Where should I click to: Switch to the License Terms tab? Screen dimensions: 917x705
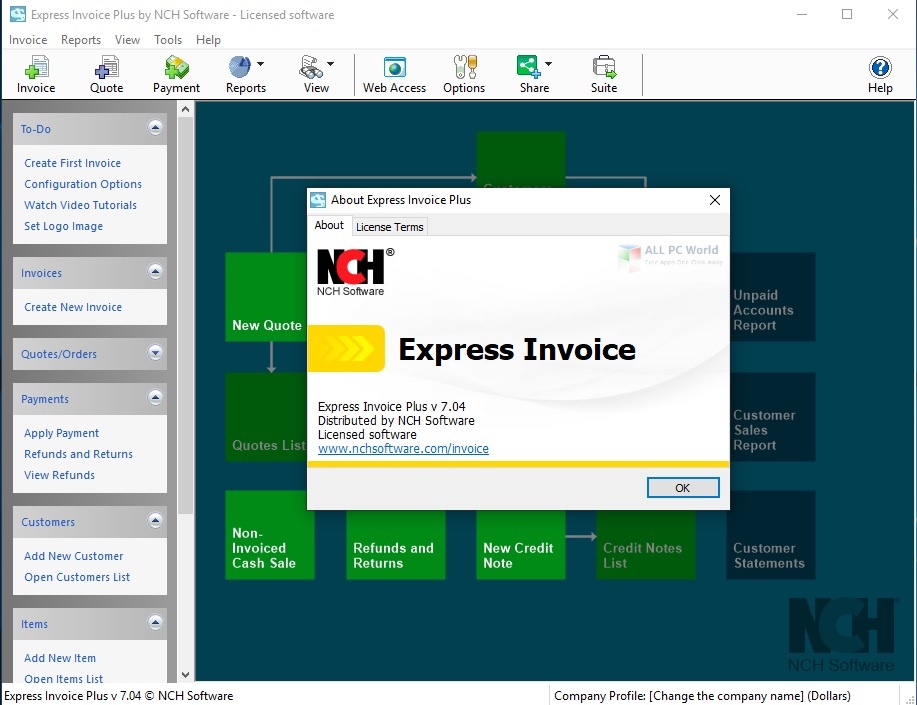[x=390, y=227]
